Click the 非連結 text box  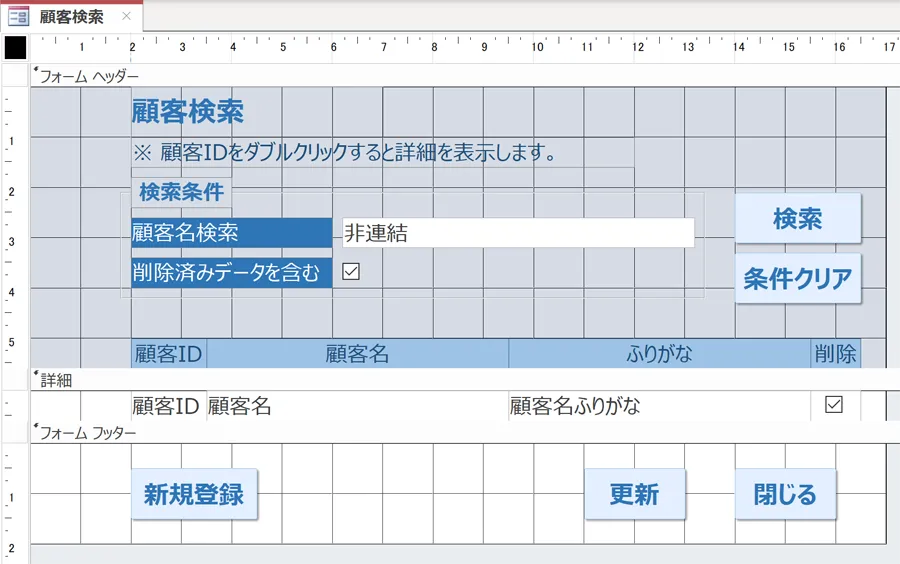(x=518, y=233)
